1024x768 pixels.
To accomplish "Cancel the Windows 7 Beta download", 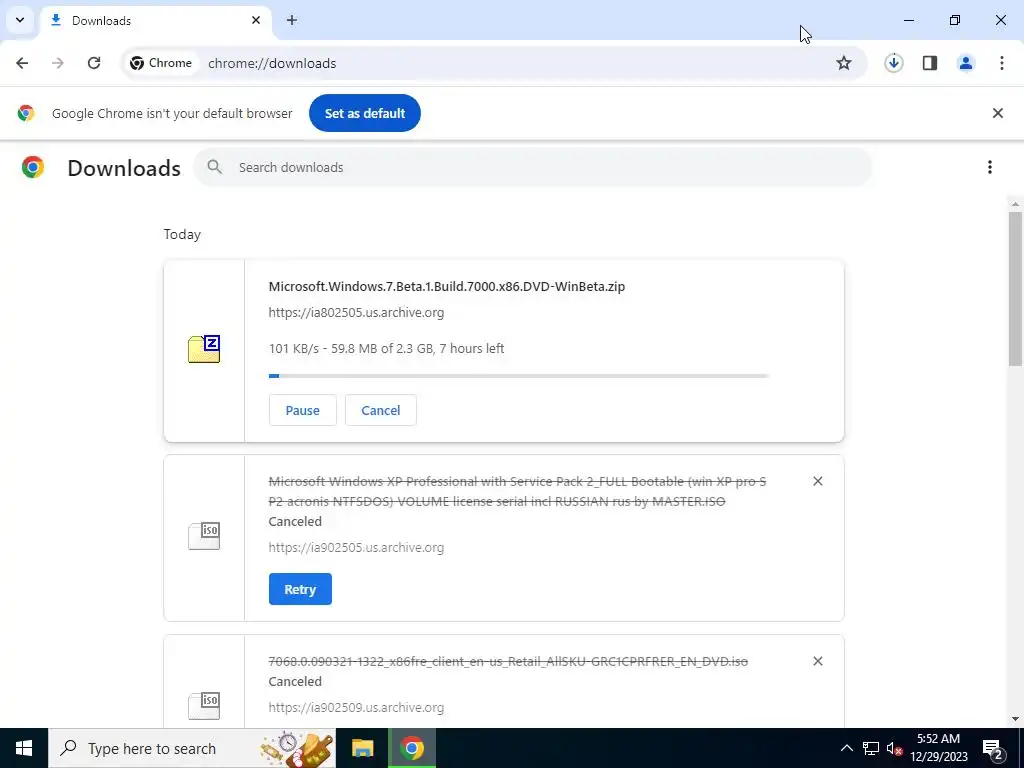I will [381, 410].
